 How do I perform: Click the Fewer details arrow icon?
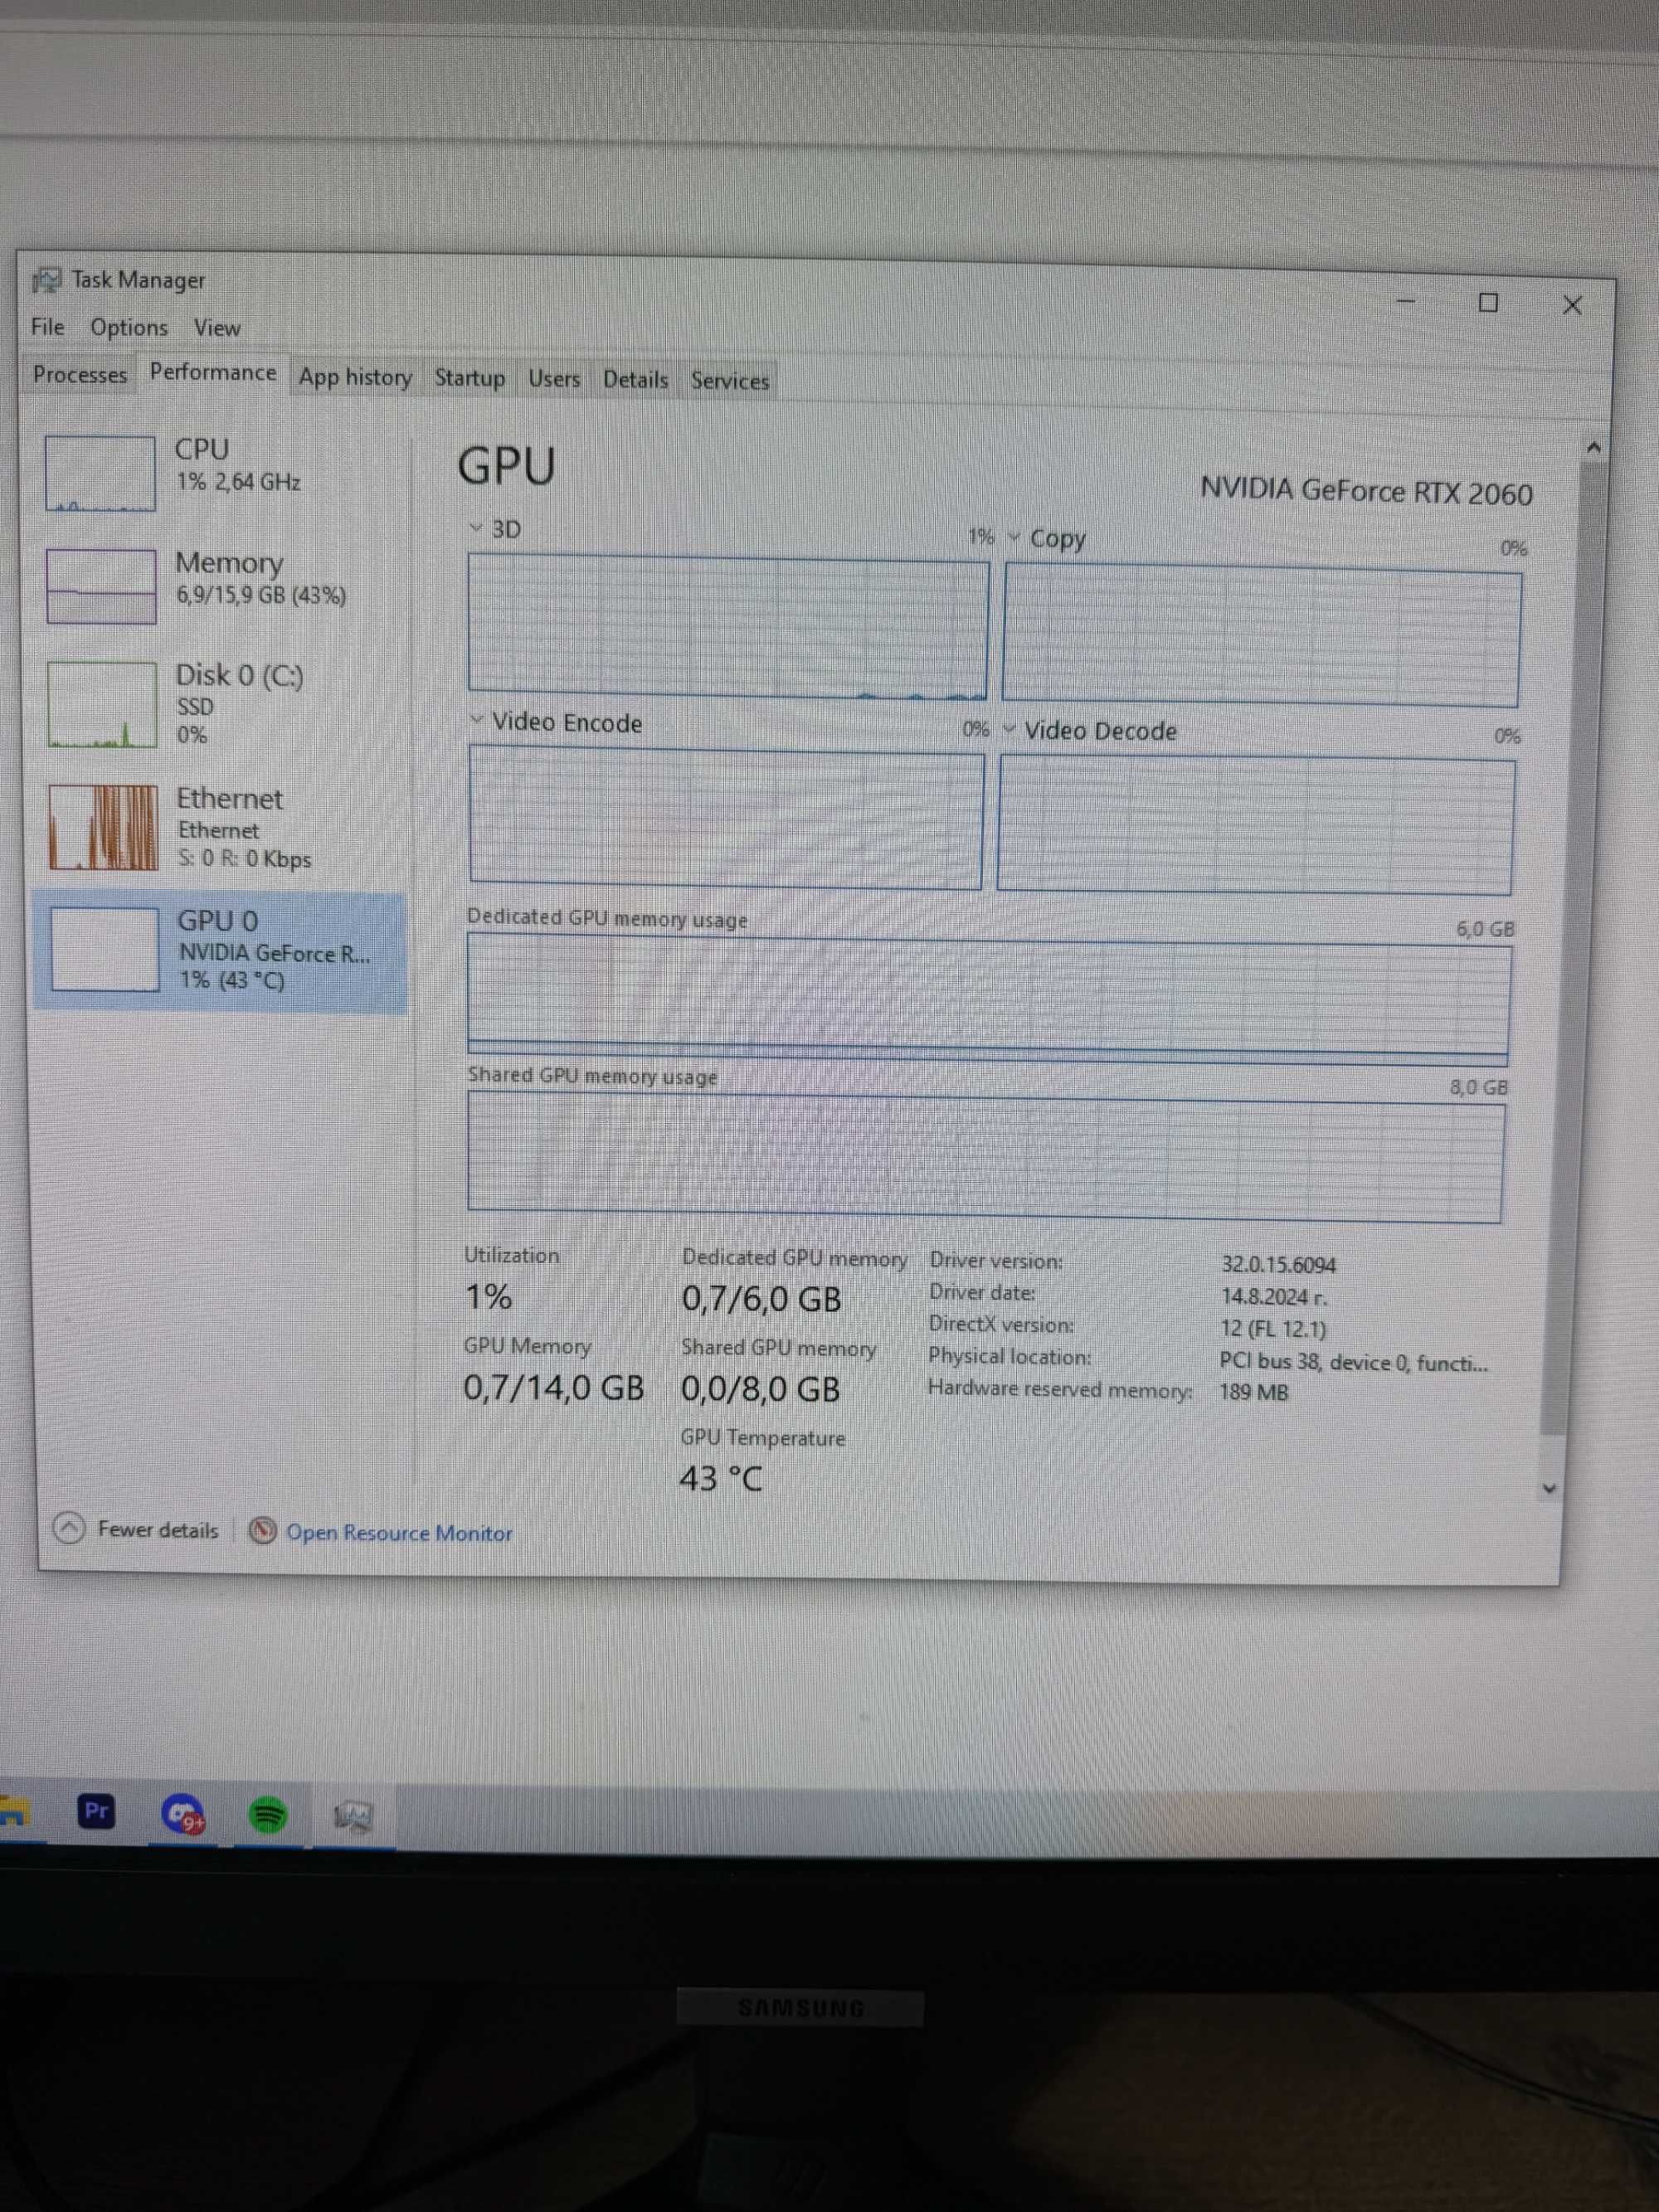(x=68, y=1528)
